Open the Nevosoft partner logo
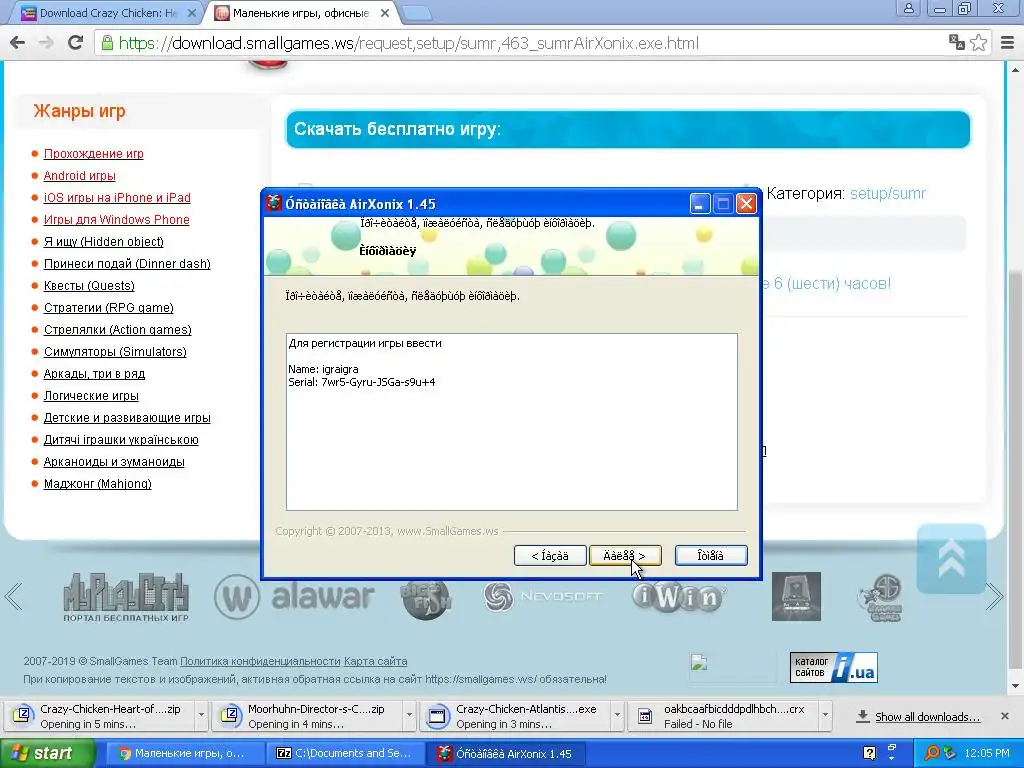 point(543,596)
